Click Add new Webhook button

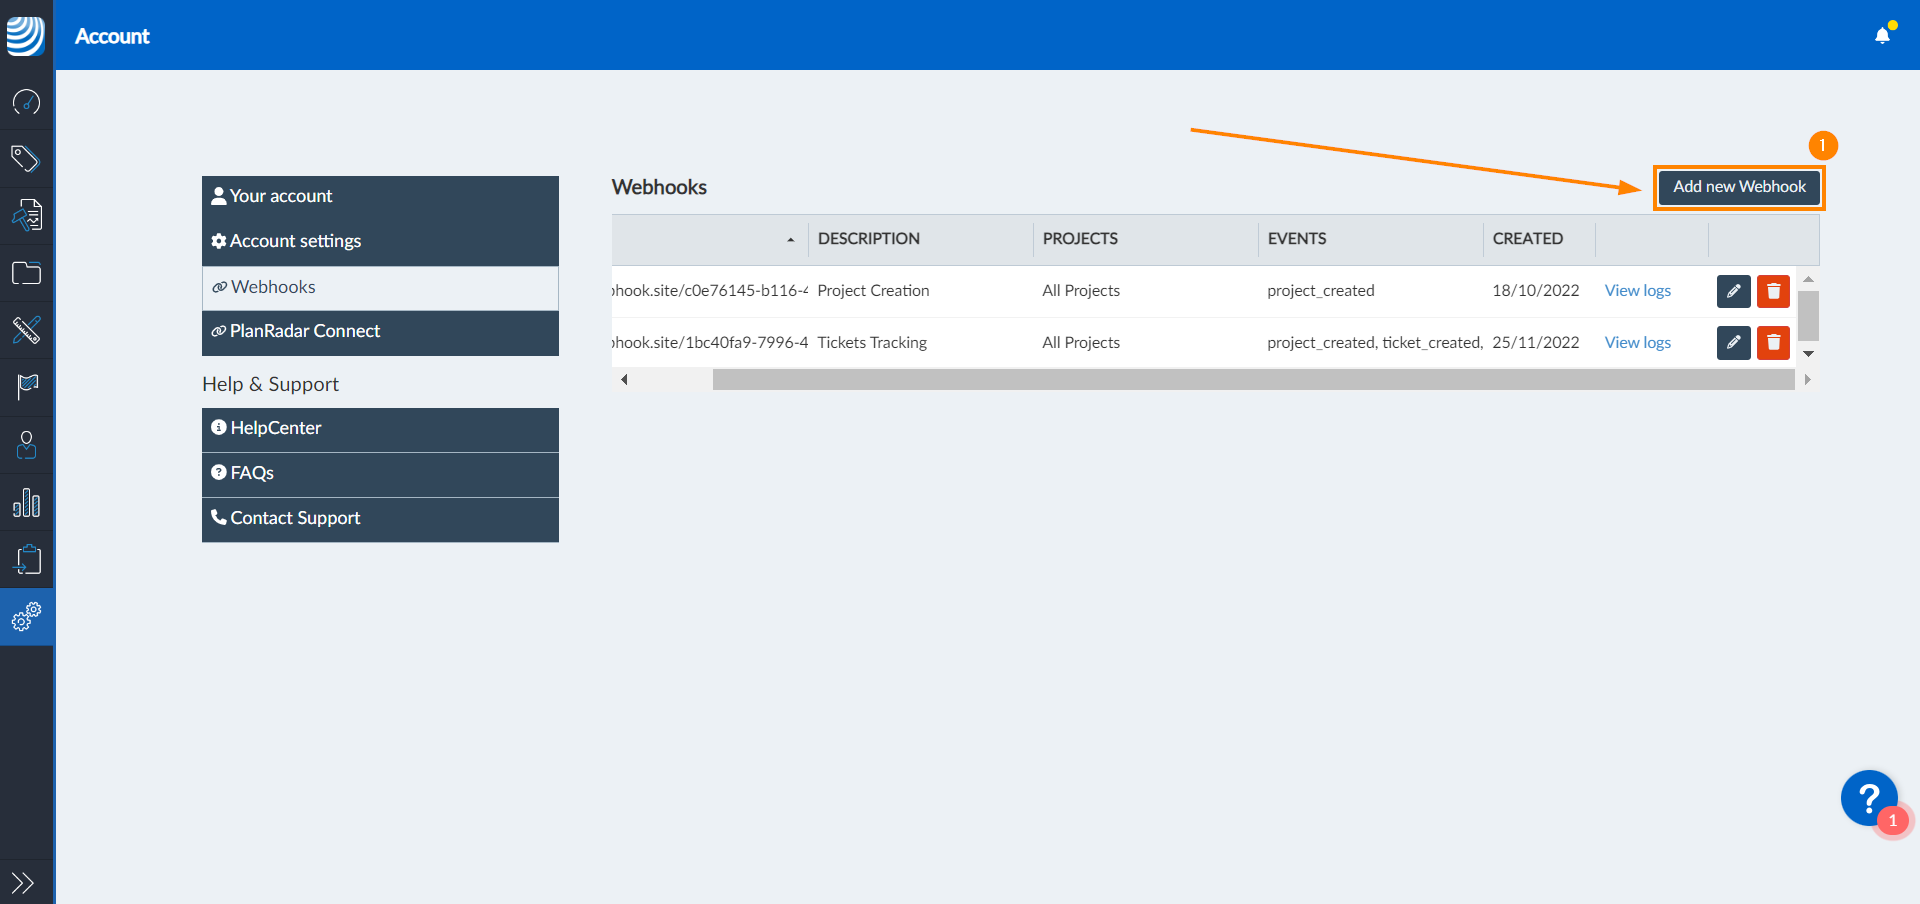[x=1739, y=187]
